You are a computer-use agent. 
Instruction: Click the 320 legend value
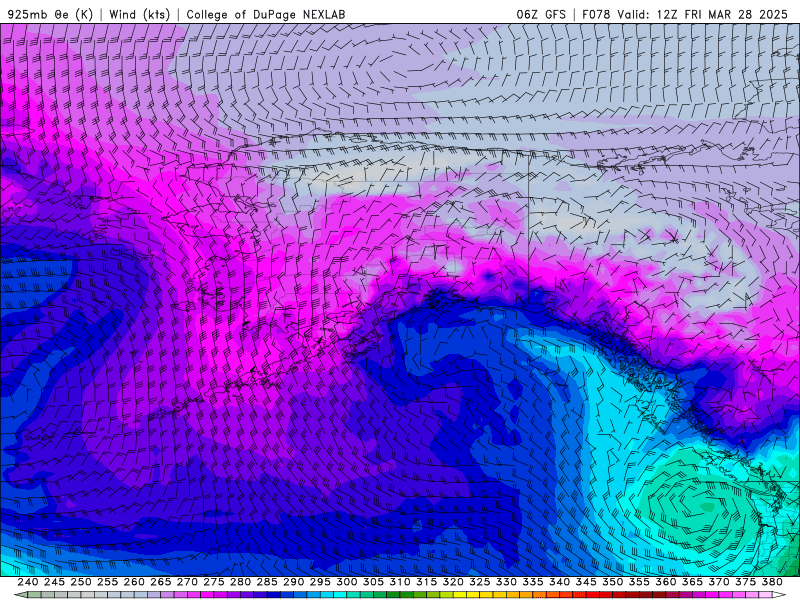tap(453, 582)
